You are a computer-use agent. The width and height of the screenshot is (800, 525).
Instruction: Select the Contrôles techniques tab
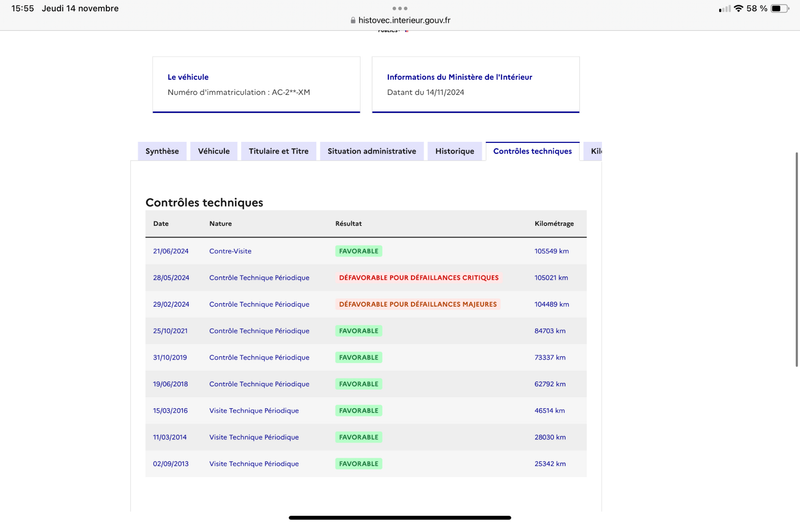pos(533,151)
